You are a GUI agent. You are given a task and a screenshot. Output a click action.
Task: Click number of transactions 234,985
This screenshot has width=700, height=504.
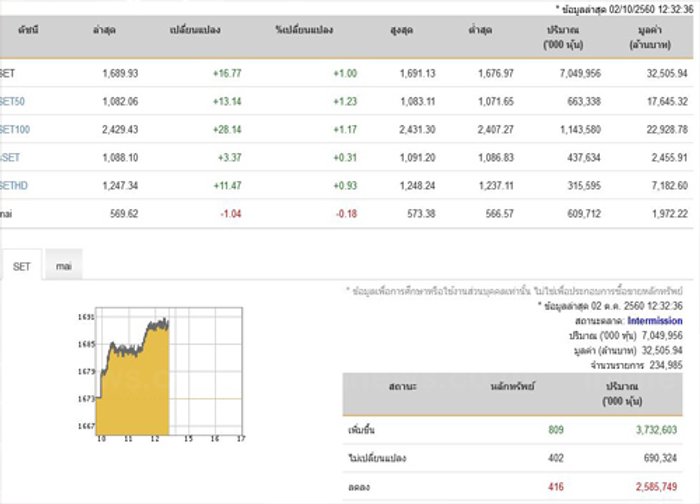pos(666,365)
